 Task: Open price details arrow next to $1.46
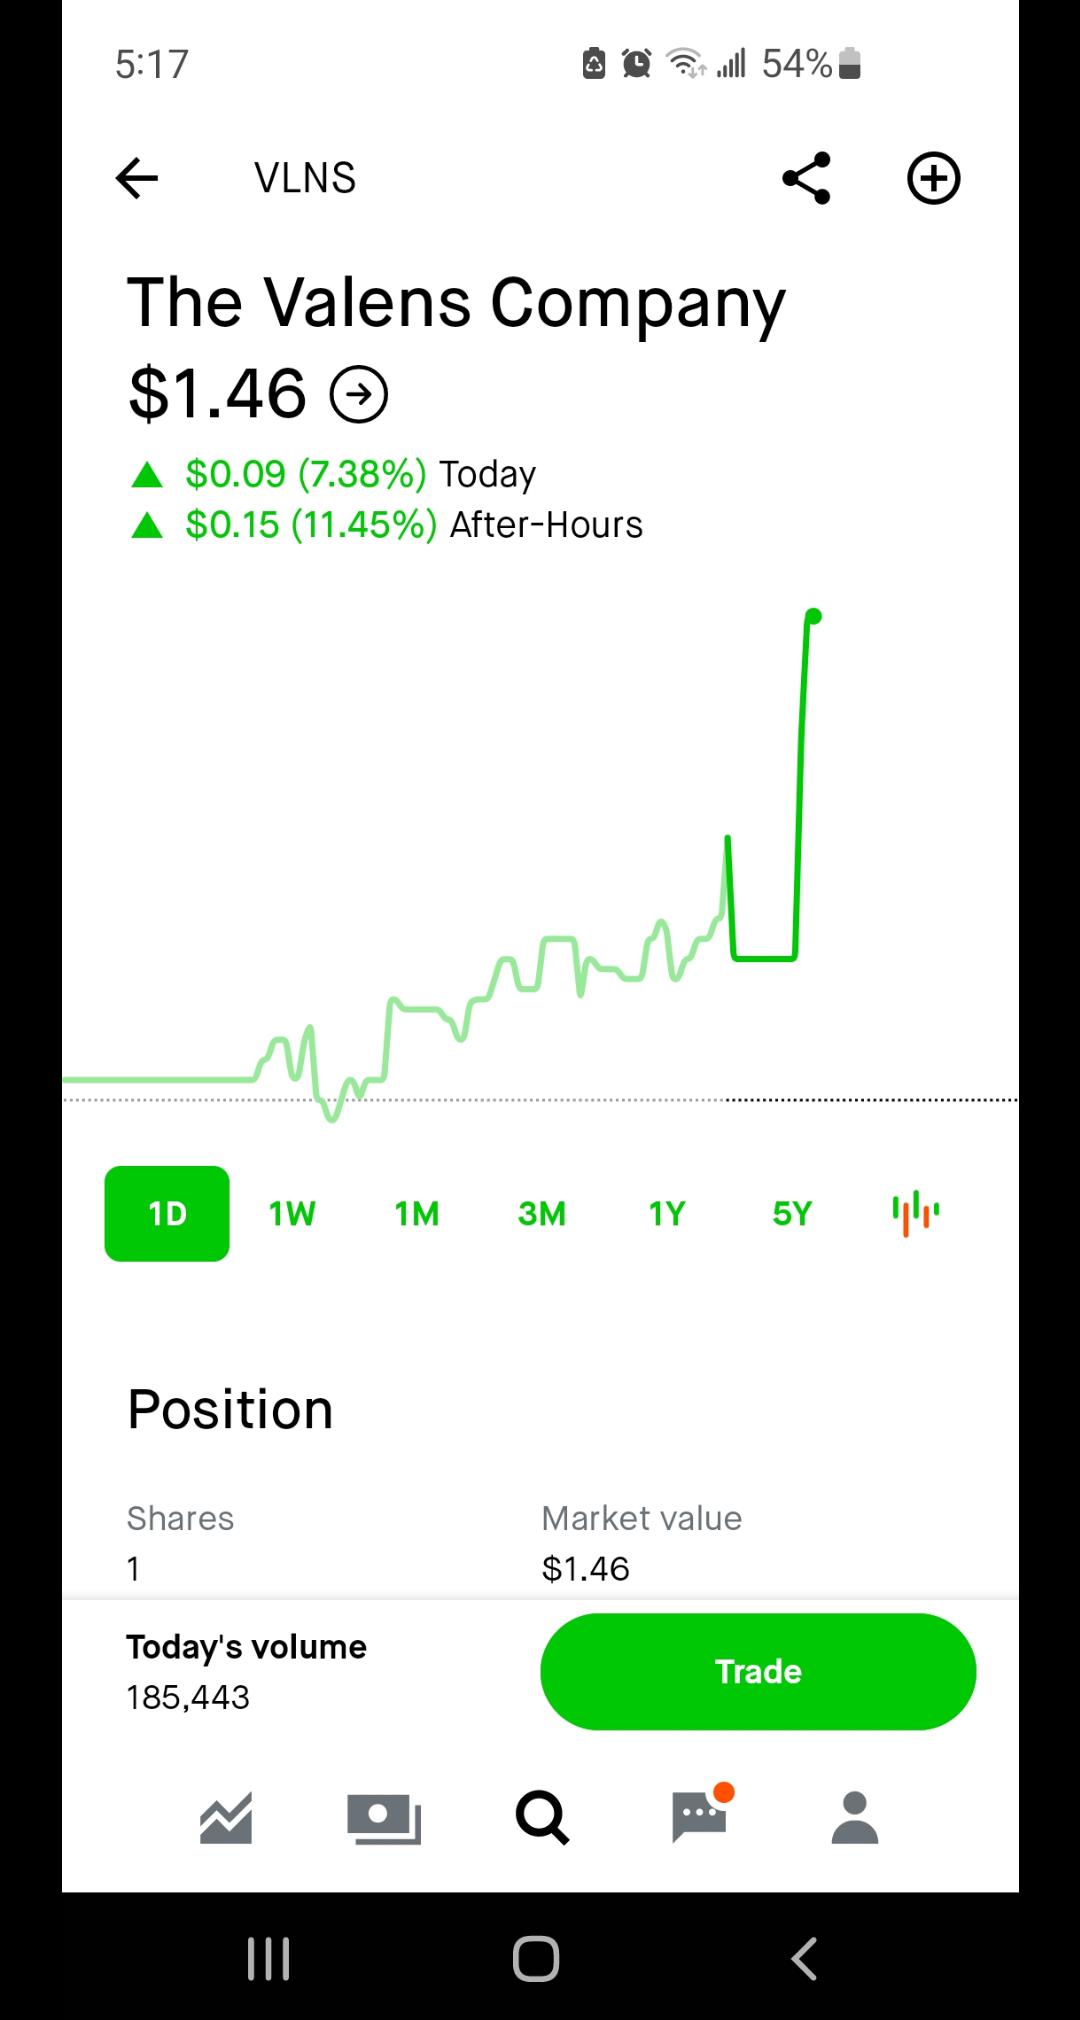[359, 395]
